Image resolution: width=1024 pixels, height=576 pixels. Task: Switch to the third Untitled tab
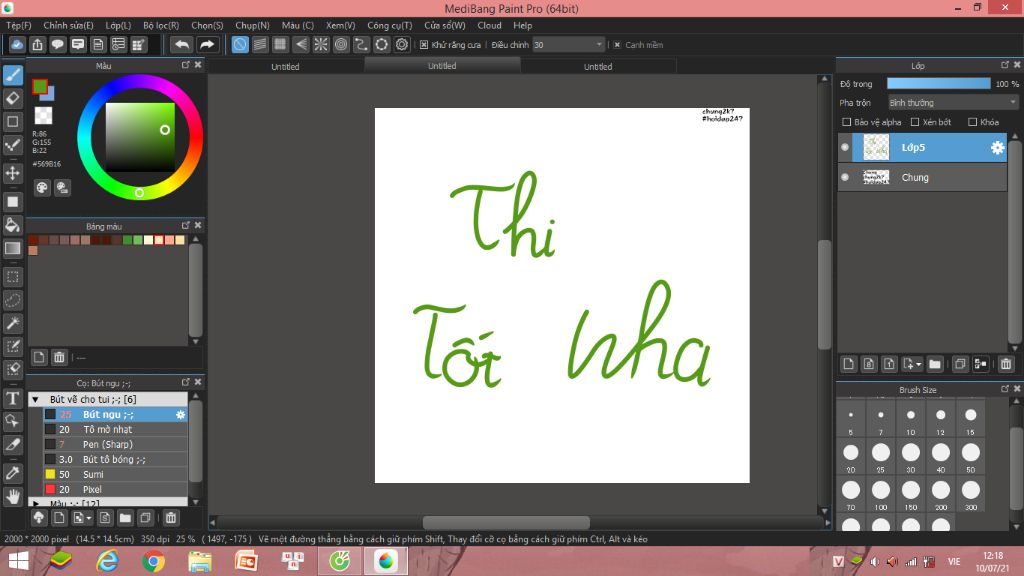click(x=598, y=66)
